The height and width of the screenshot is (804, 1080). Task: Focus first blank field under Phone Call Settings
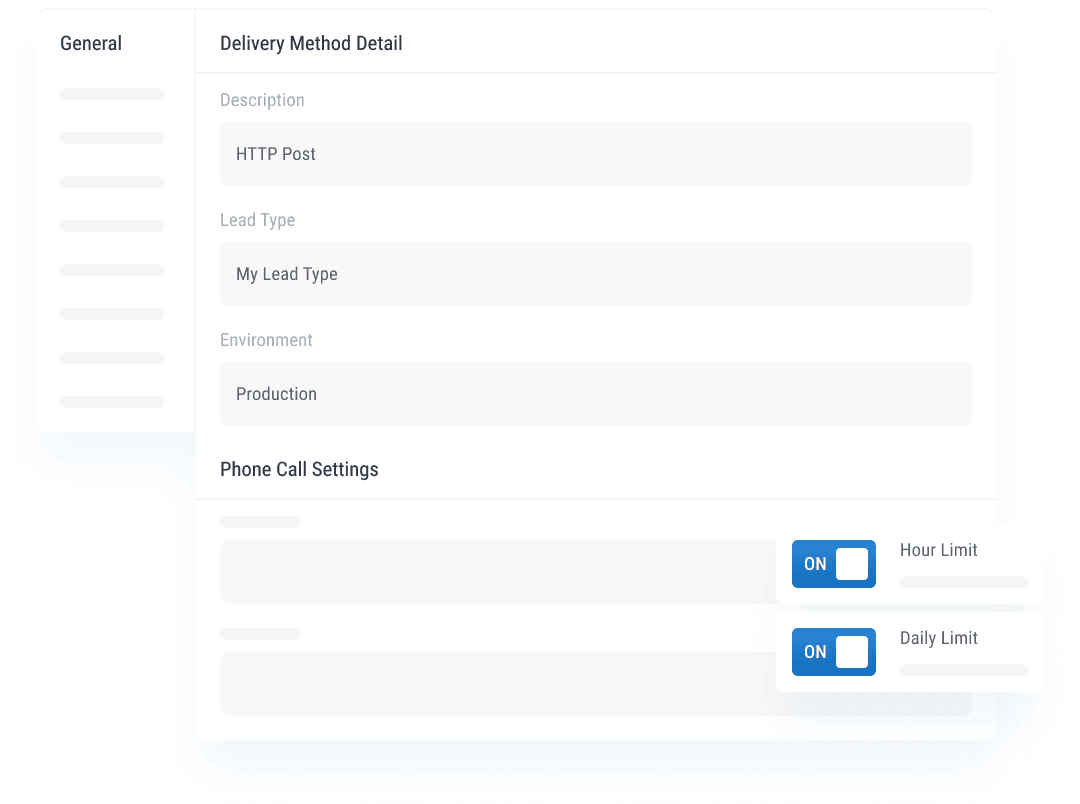[495, 572]
